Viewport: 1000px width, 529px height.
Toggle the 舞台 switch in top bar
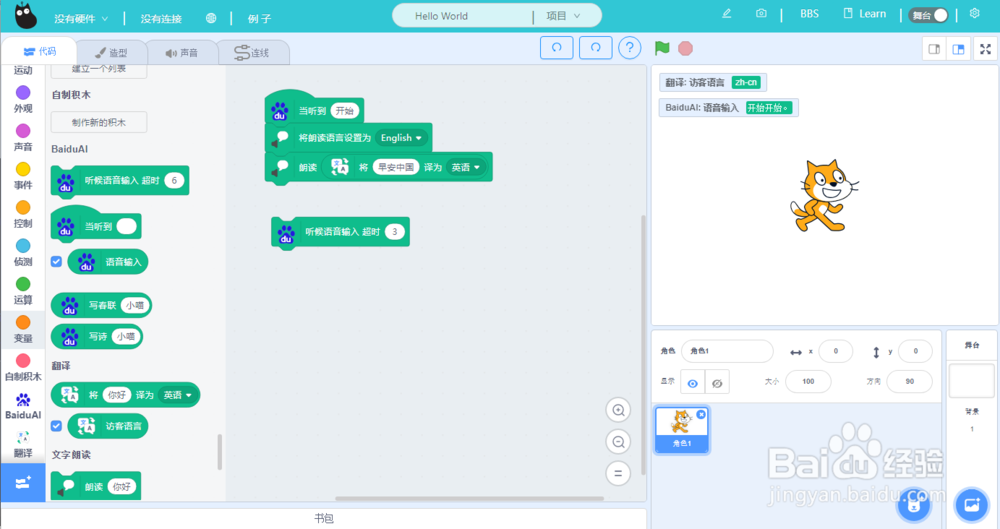(929, 15)
